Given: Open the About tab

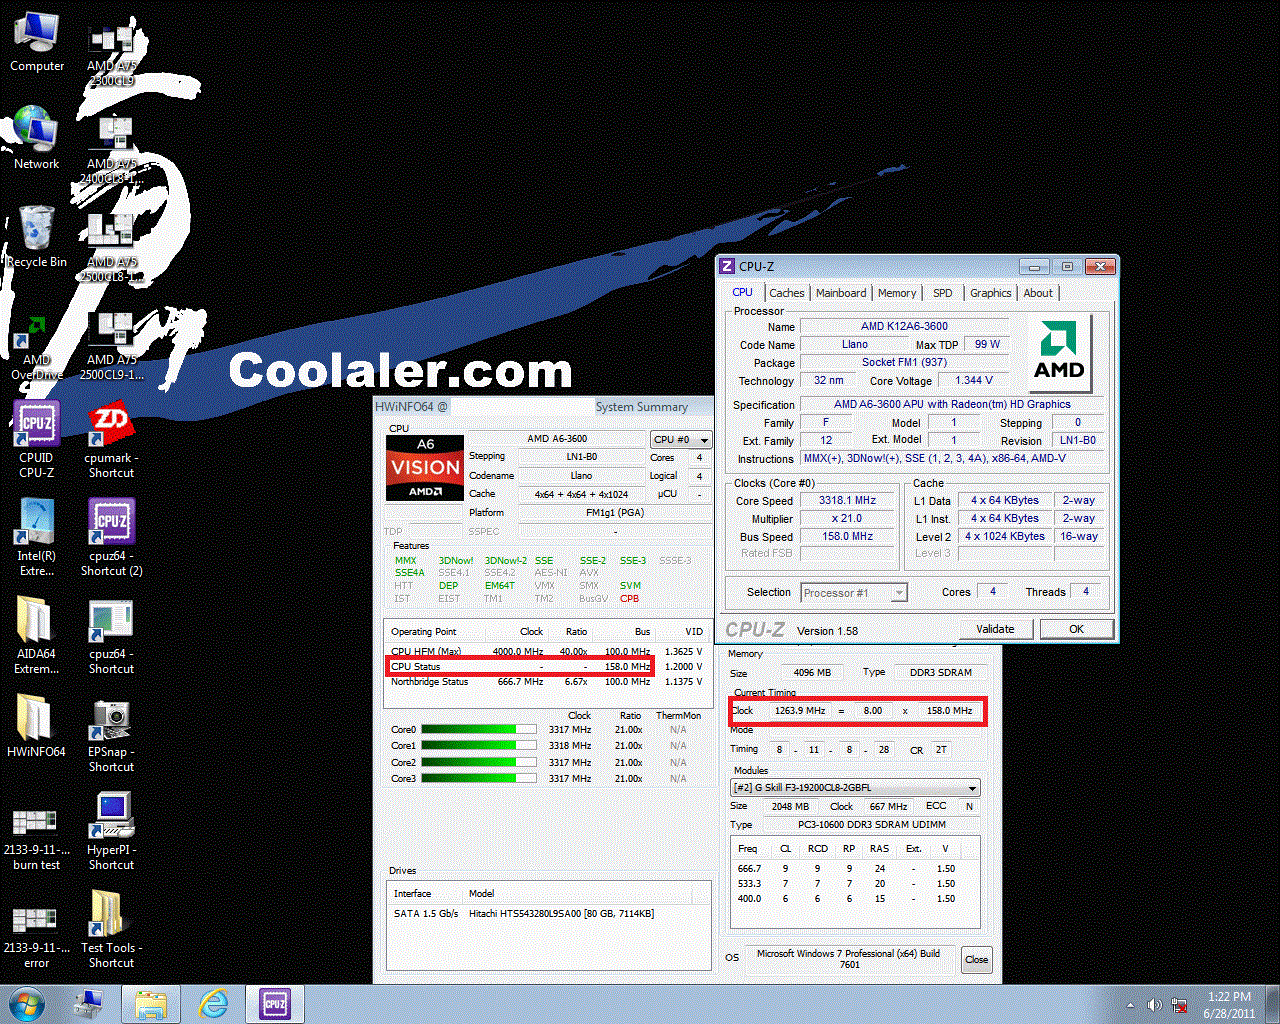Looking at the screenshot, I should (1038, 293).
